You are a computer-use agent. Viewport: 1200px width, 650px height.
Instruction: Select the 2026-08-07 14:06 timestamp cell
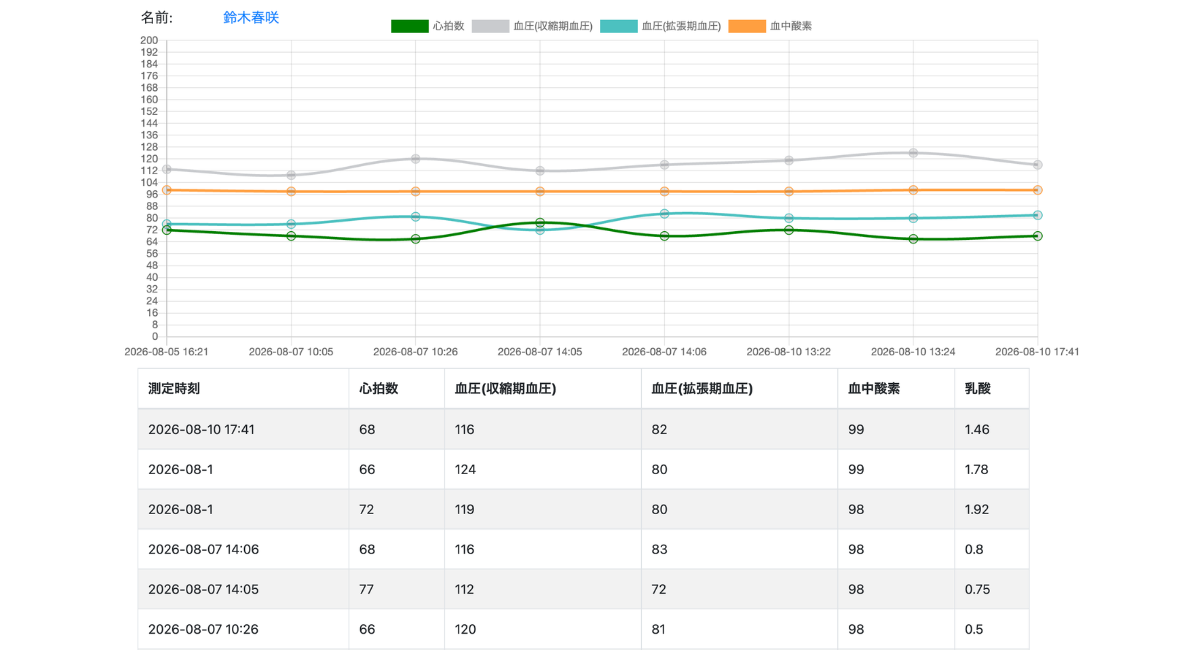243,549
